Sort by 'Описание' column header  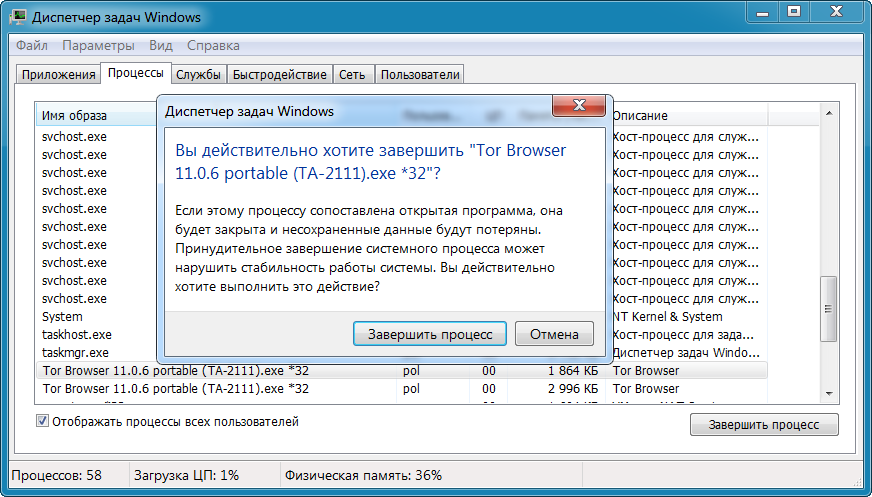click(690, 116)
